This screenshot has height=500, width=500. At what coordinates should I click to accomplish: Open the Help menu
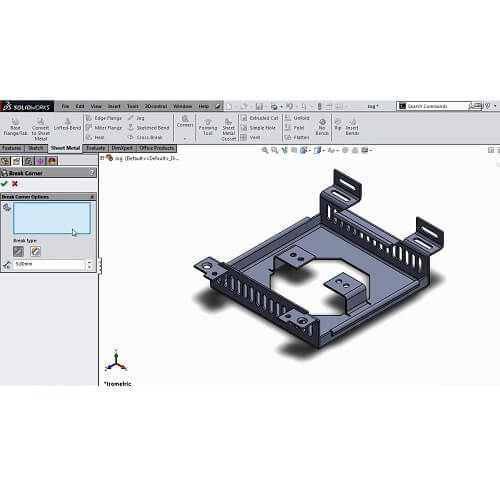pyautogui.click(x=203, y=106)
